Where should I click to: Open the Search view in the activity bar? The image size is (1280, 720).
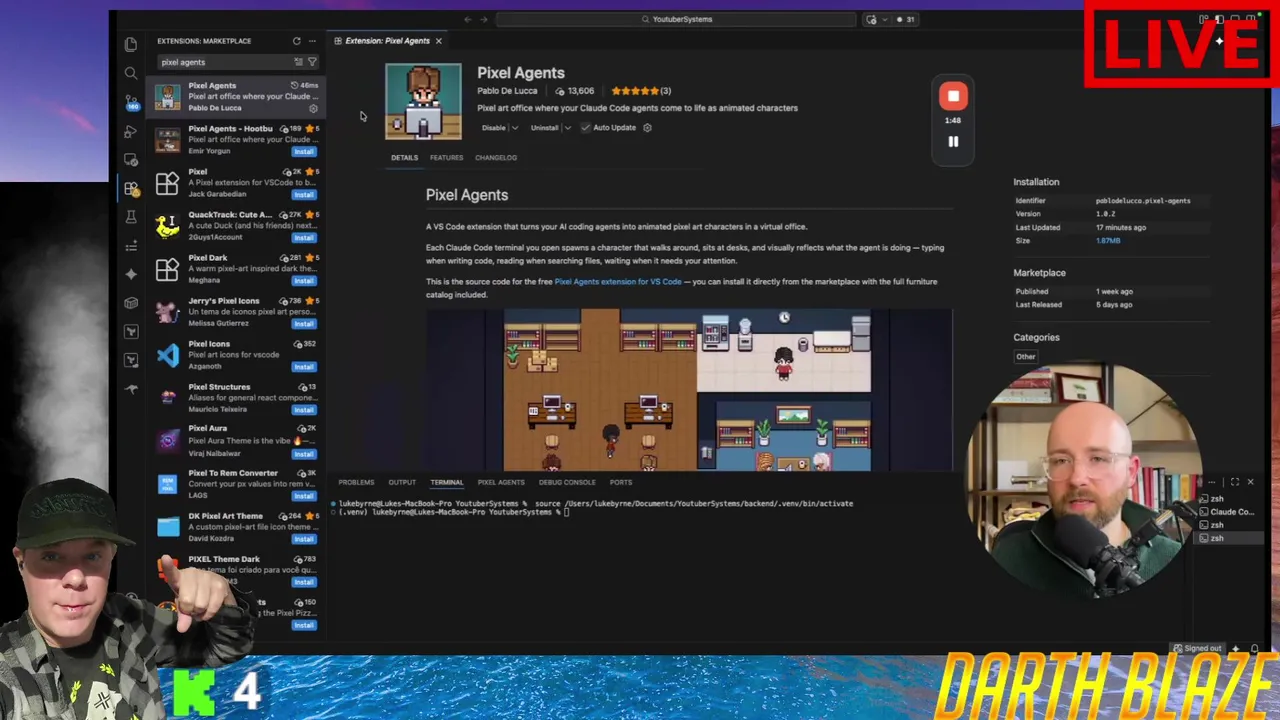tap(131, 73)
